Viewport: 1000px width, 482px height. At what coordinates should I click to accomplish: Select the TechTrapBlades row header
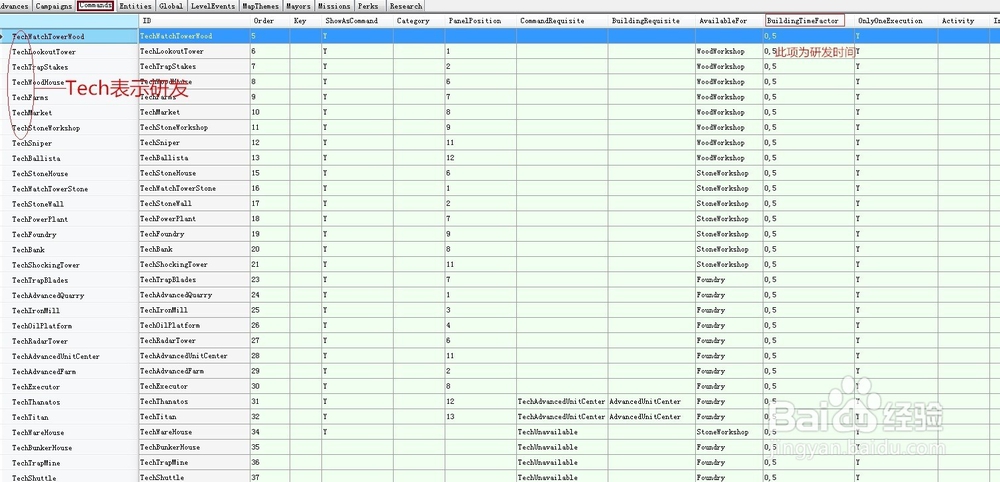(x=69, y=280)
